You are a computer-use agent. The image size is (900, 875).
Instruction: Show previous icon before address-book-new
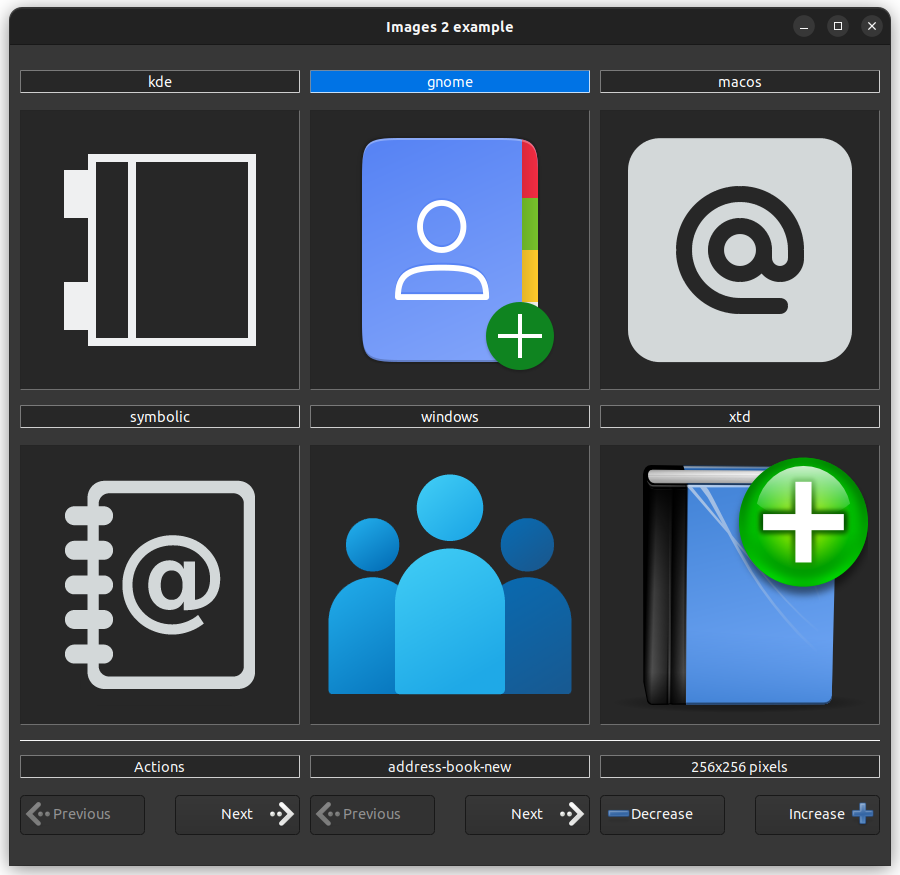(x=372, y=815)
